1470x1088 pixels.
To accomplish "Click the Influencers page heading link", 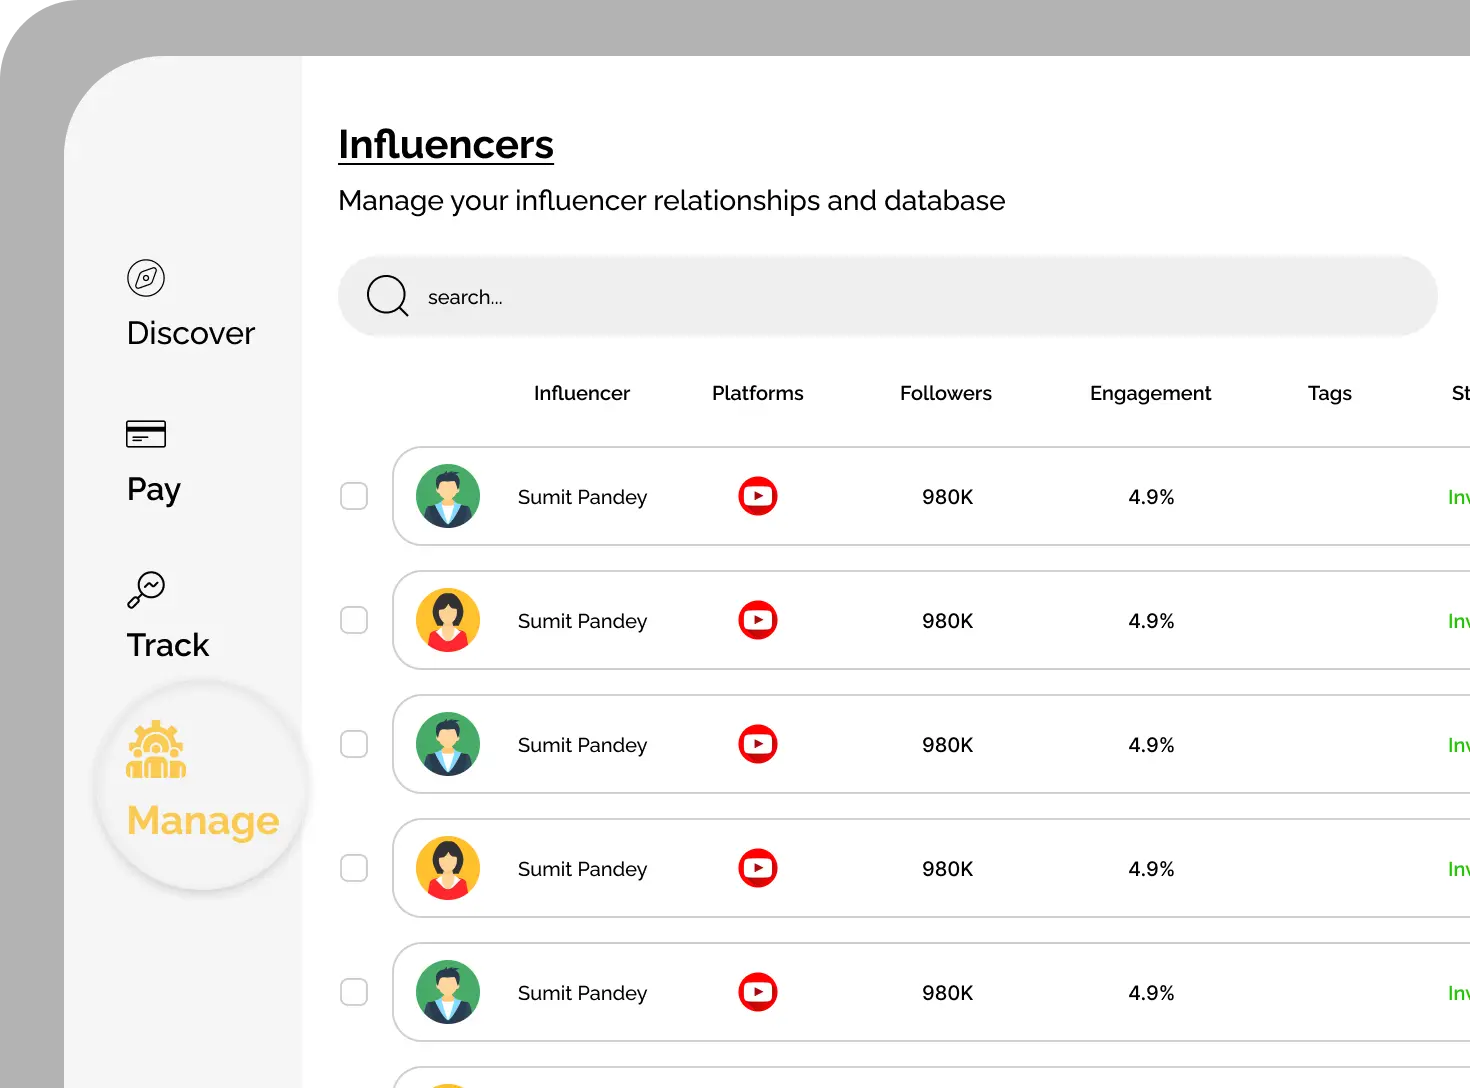I will (x=446, y=145).
